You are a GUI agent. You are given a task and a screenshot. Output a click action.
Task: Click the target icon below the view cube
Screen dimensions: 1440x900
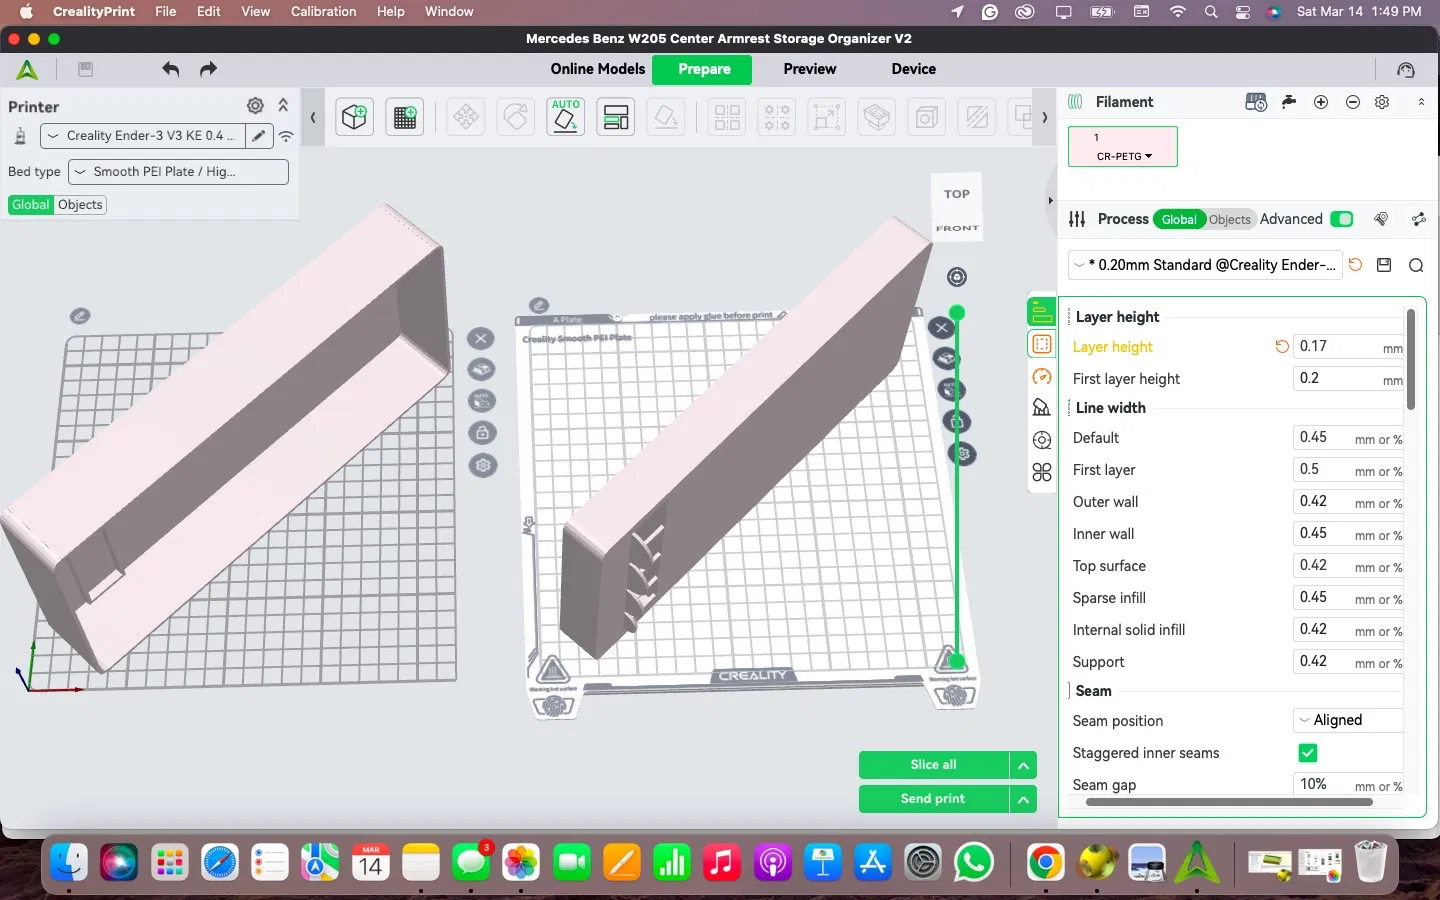[x=957, y=277]
